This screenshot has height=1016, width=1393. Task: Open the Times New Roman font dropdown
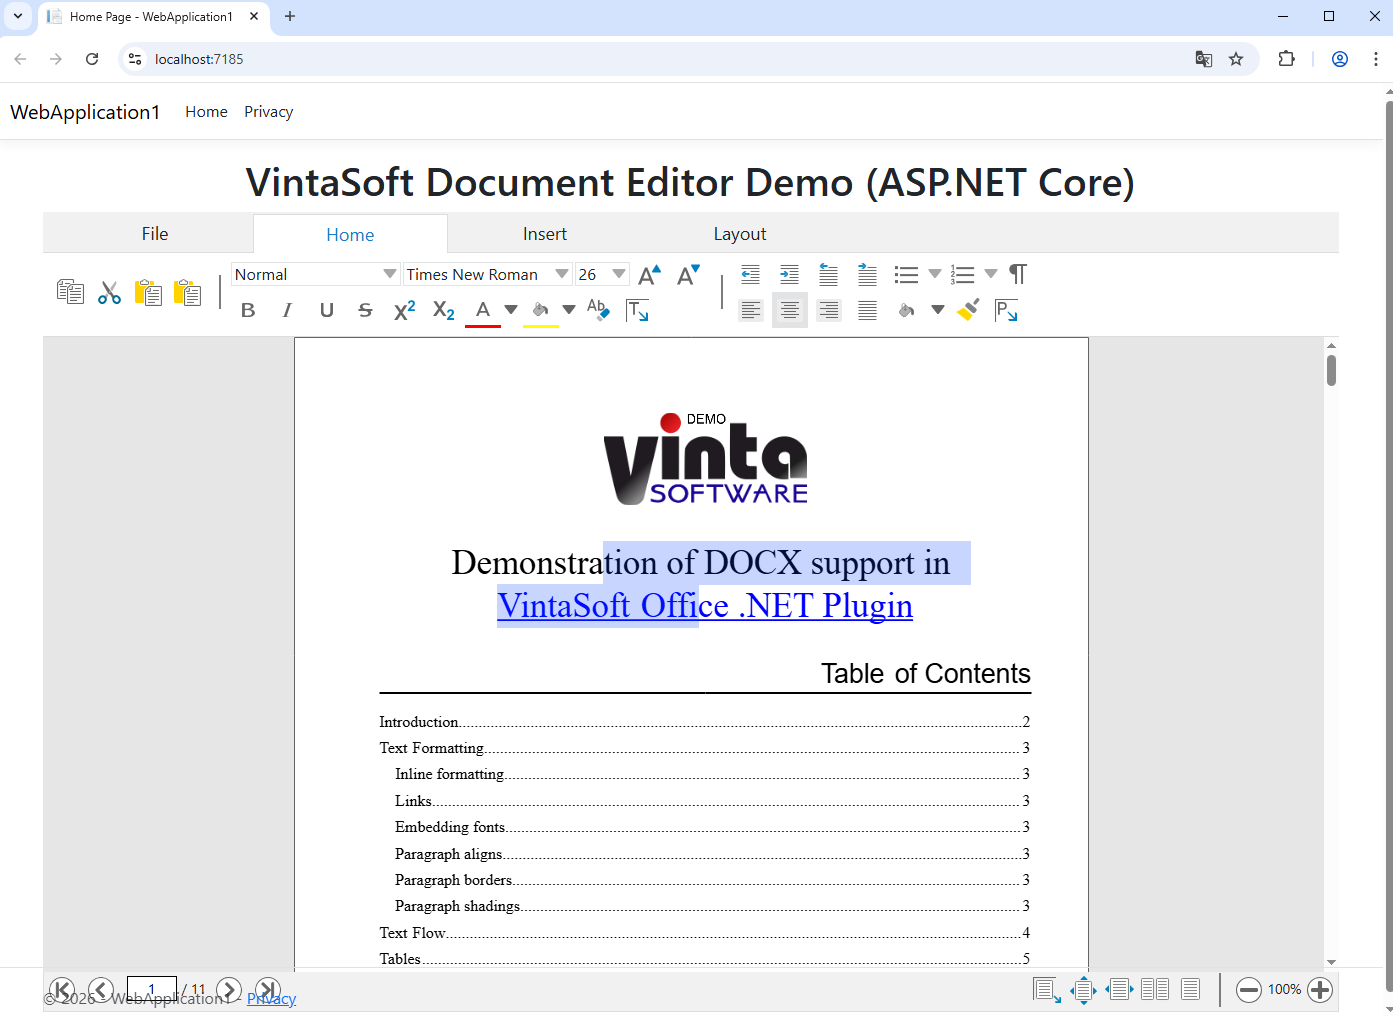pos(561,275)
